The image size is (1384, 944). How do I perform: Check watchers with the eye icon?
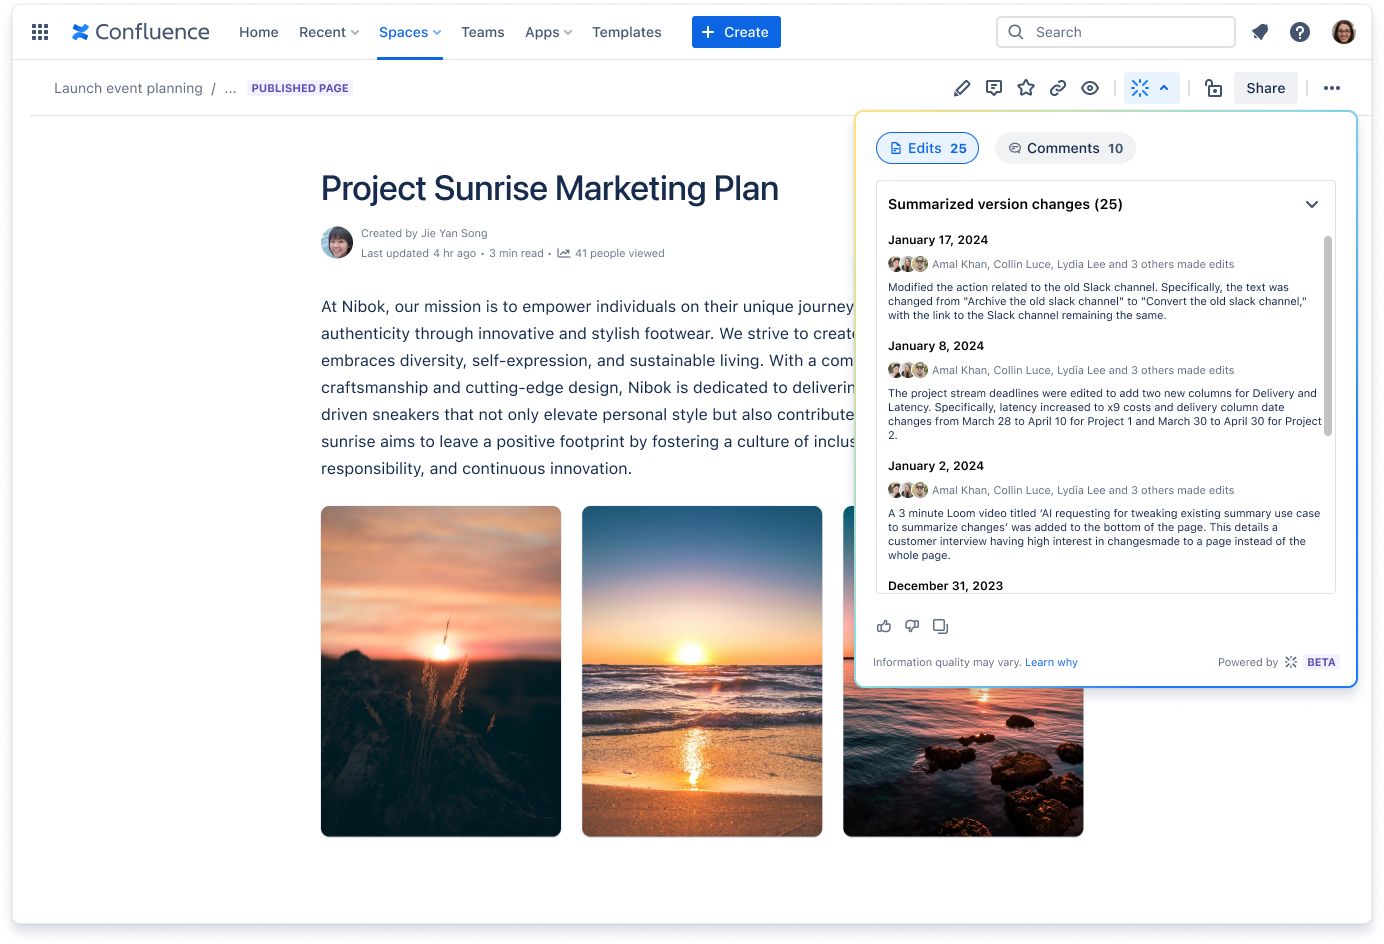[x=1089, y=88]
